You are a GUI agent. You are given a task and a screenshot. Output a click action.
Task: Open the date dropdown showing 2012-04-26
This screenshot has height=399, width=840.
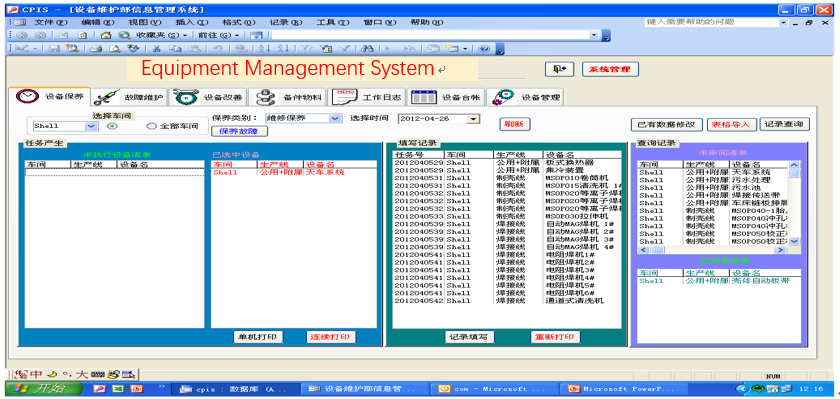(x=473, y=119)
